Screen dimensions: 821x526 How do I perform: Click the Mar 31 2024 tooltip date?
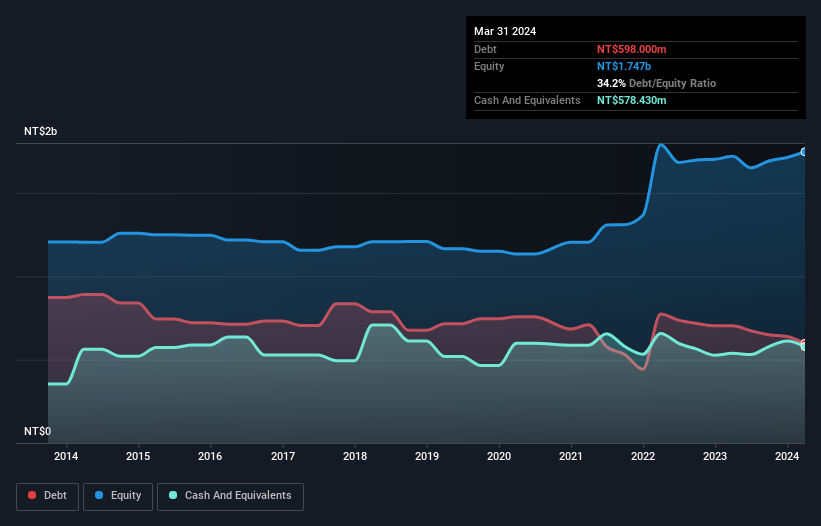pyautogui.click(x=505, y=31)
